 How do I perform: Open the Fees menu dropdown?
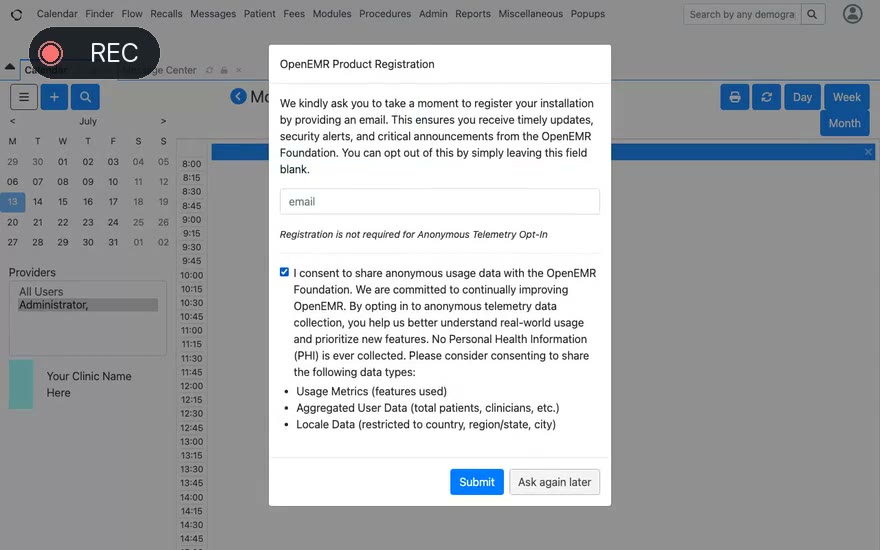click(294, 14)
